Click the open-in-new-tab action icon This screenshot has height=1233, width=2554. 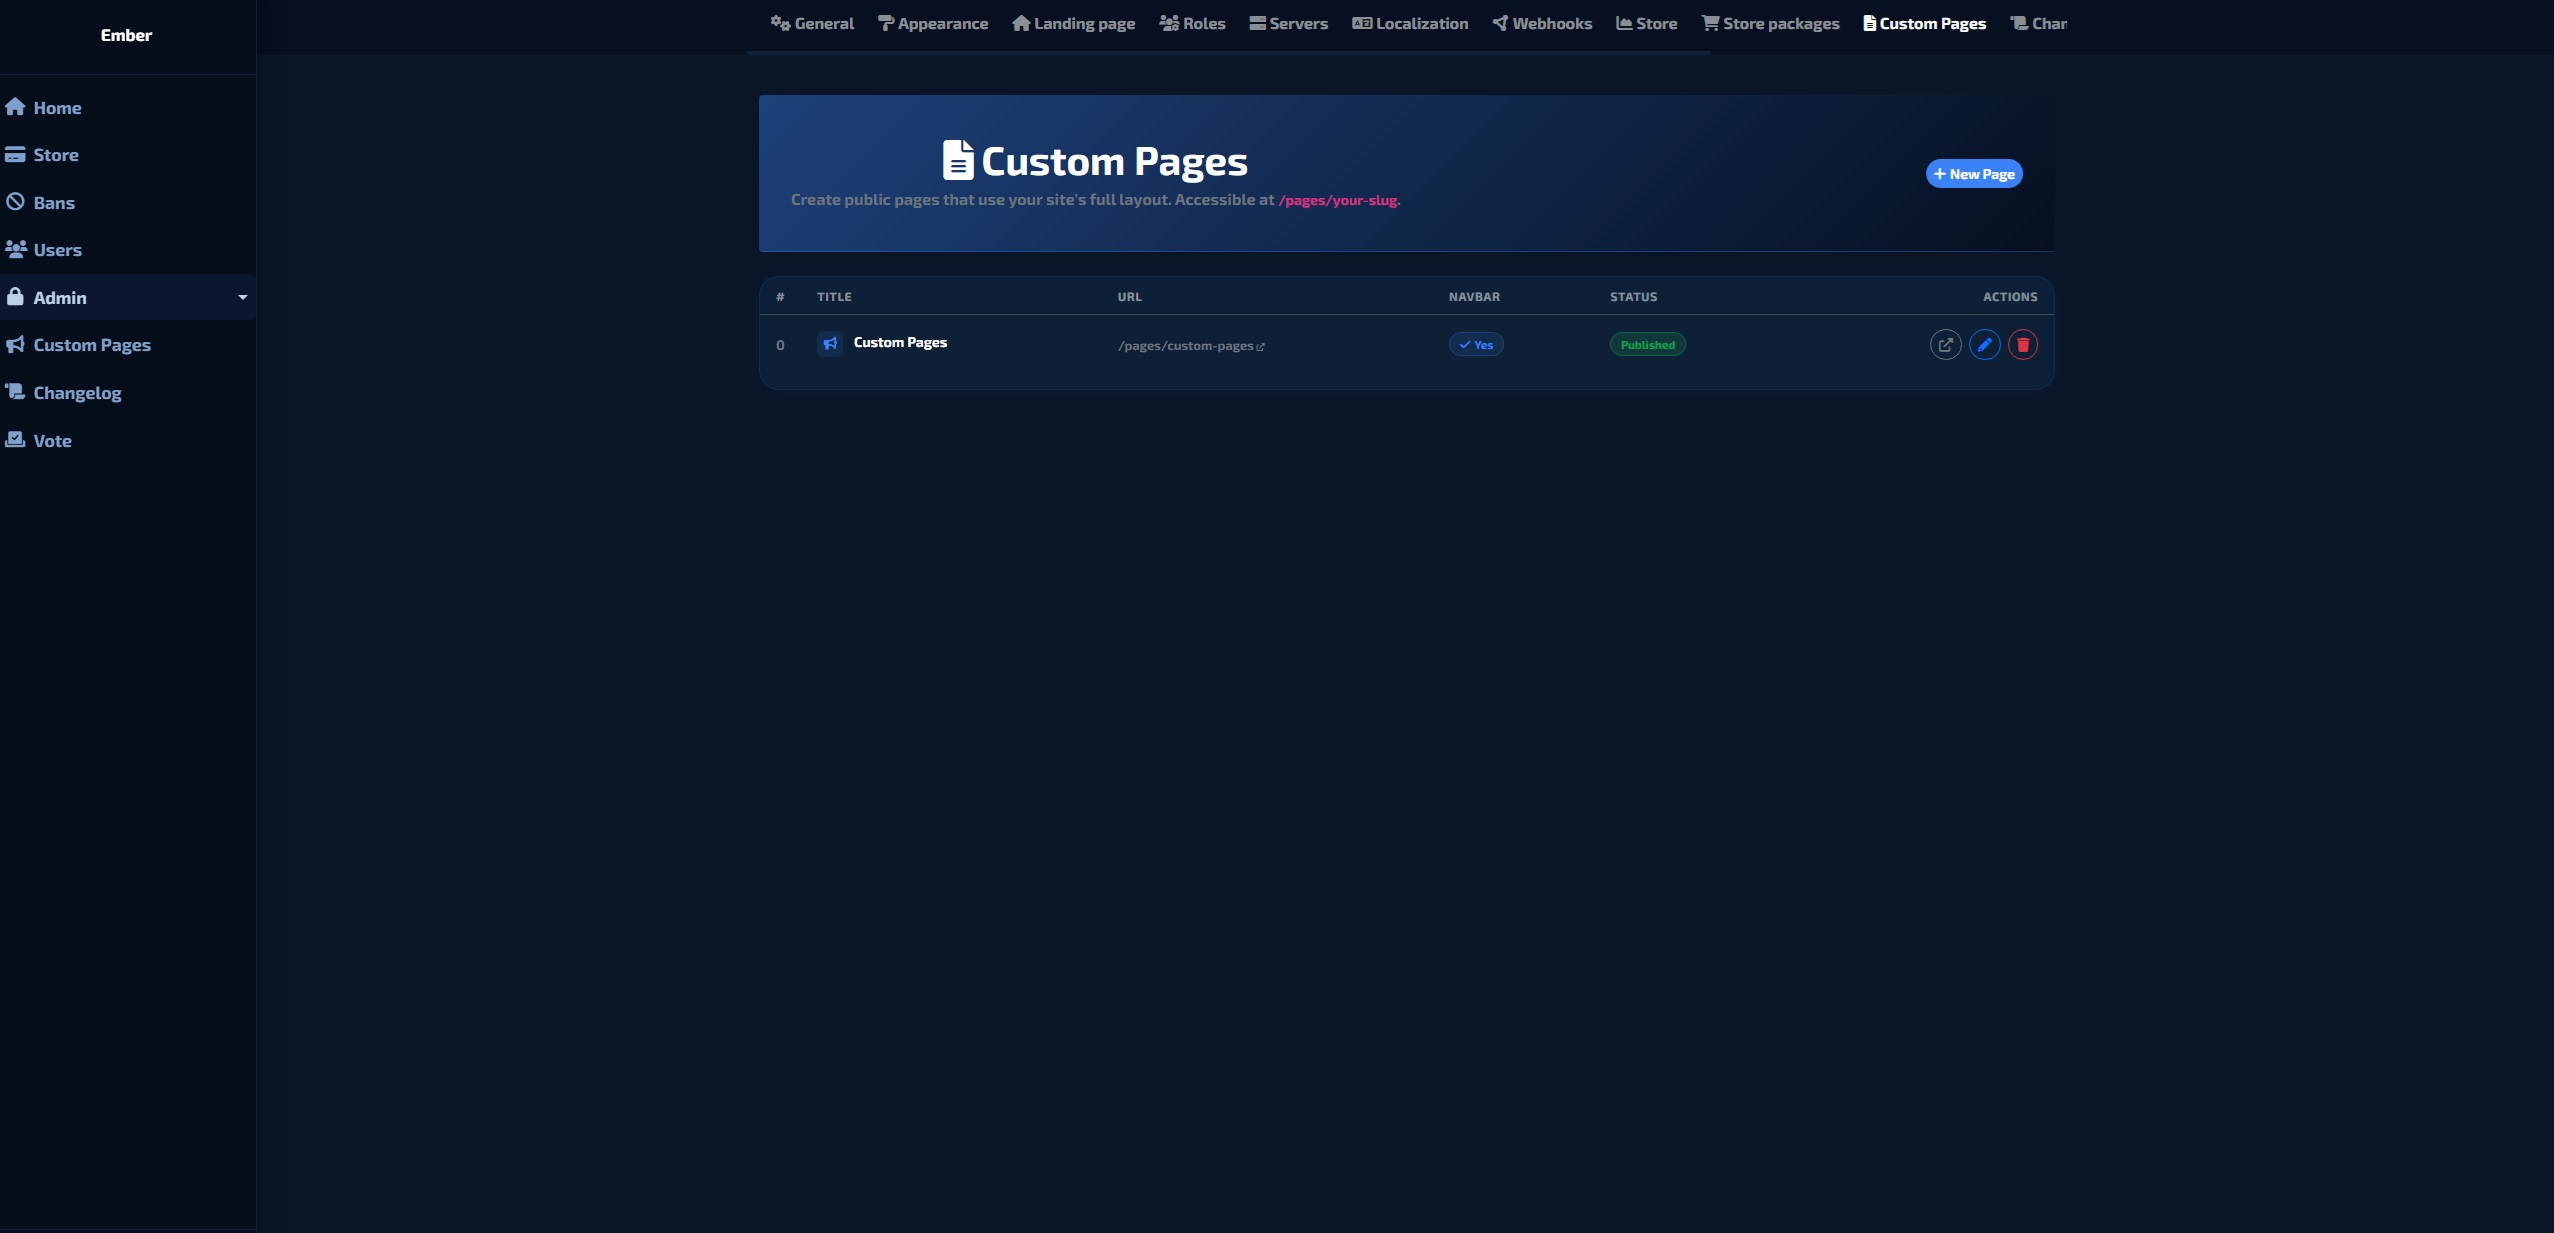coord(1945,345)
